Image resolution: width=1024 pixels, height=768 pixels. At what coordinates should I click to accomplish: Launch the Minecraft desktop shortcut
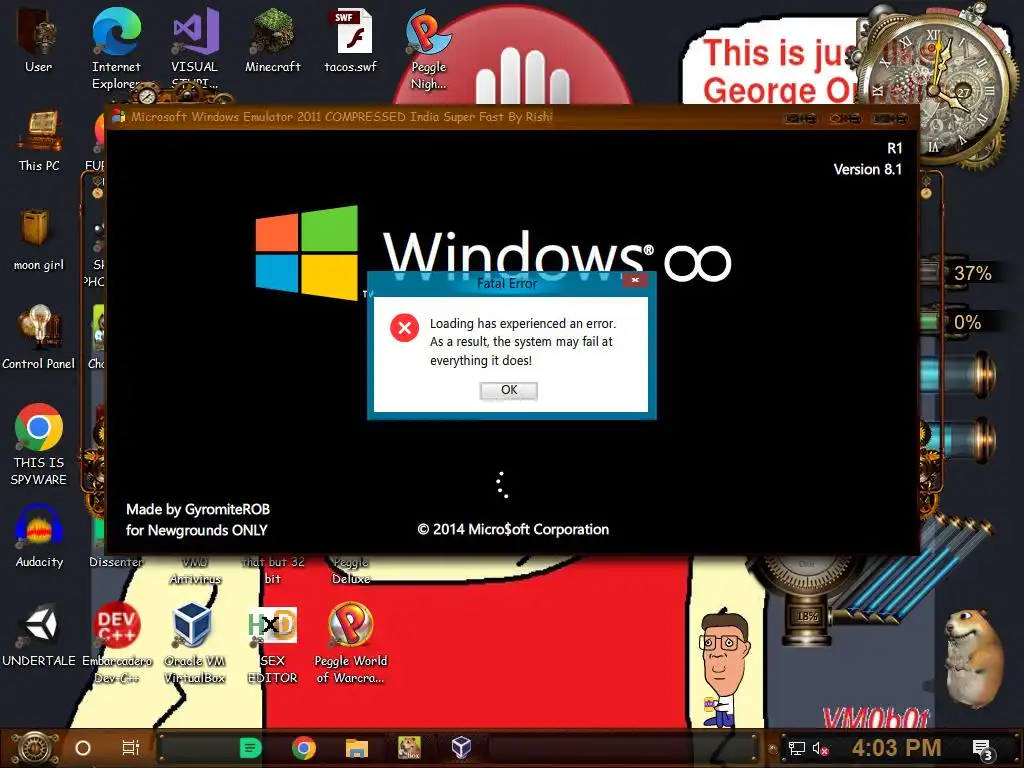tap(272, 39)
